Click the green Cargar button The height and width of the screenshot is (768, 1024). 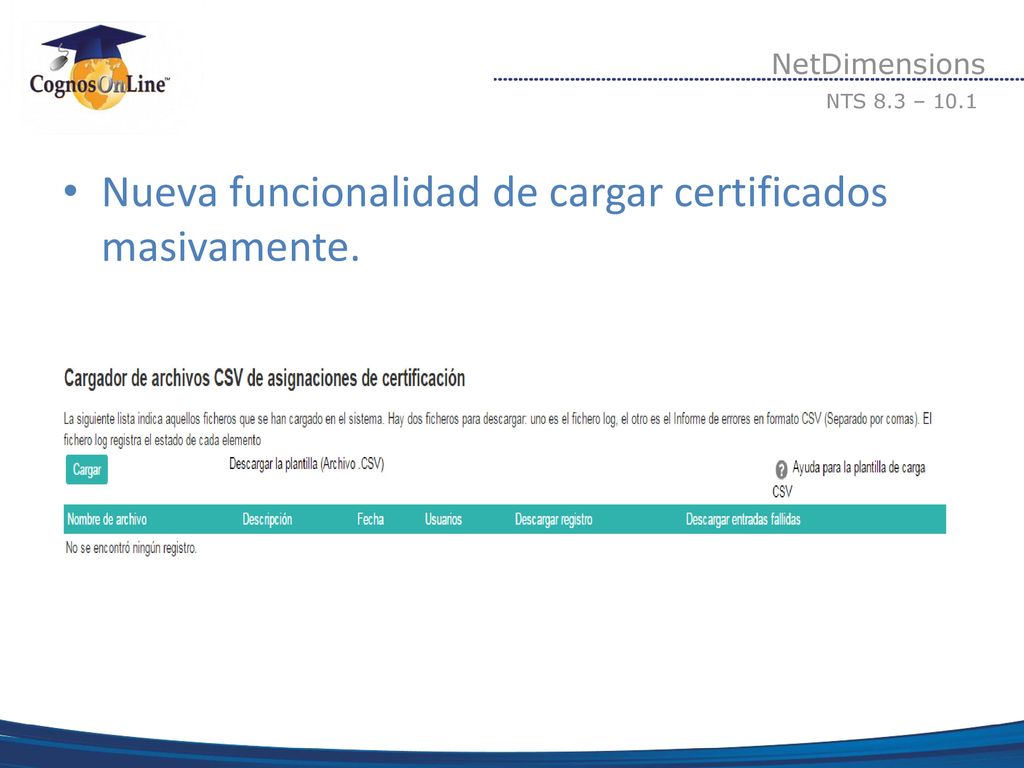87,470
